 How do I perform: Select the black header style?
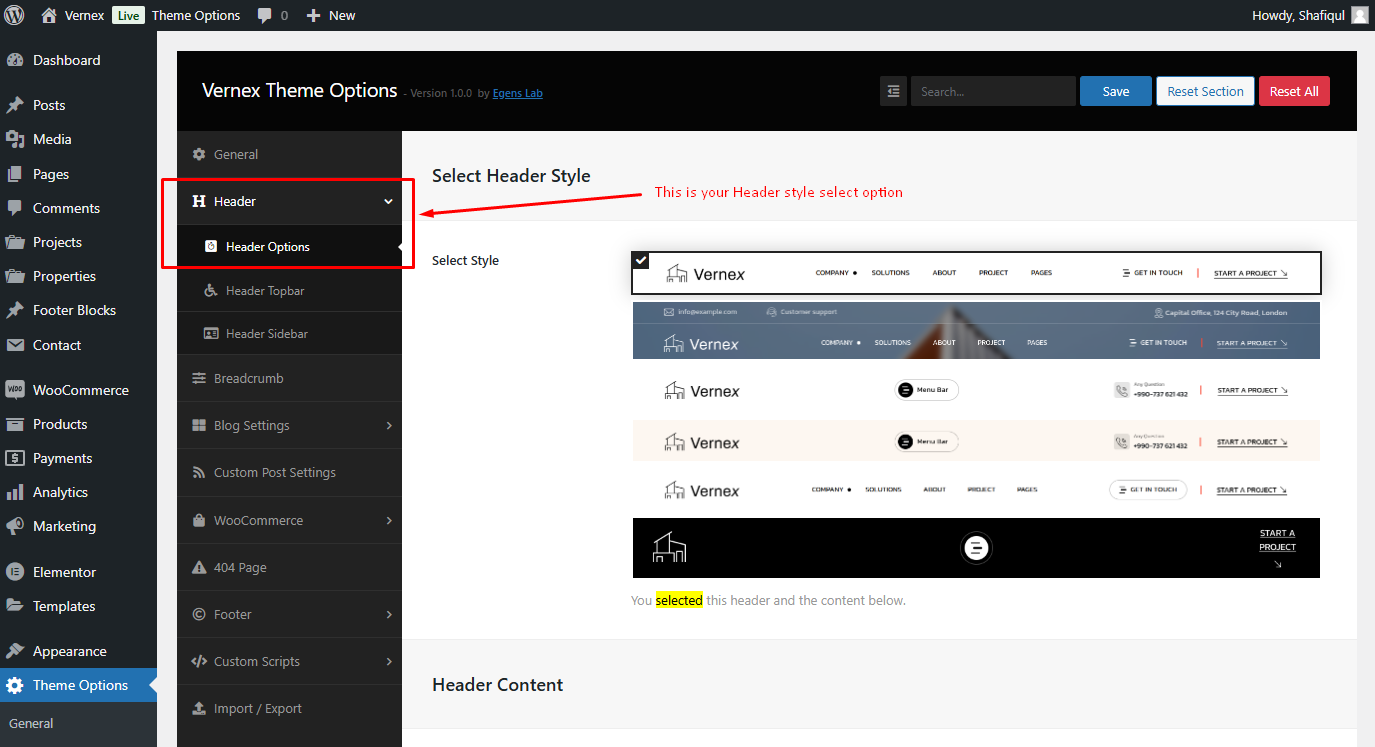[976, 548]
